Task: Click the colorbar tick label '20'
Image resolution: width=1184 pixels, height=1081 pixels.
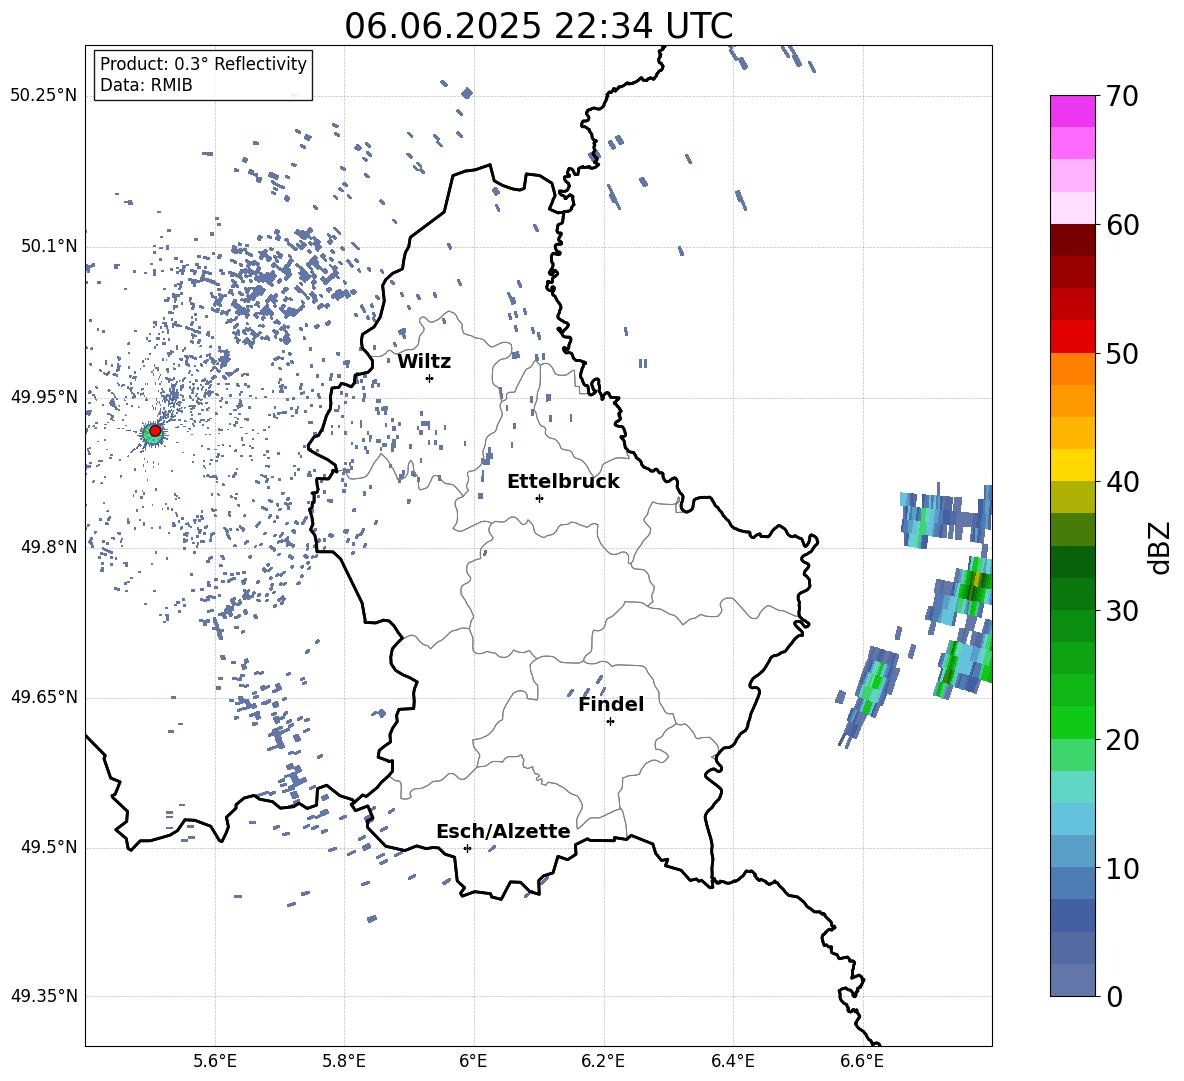Action: tap(1122, 740)
